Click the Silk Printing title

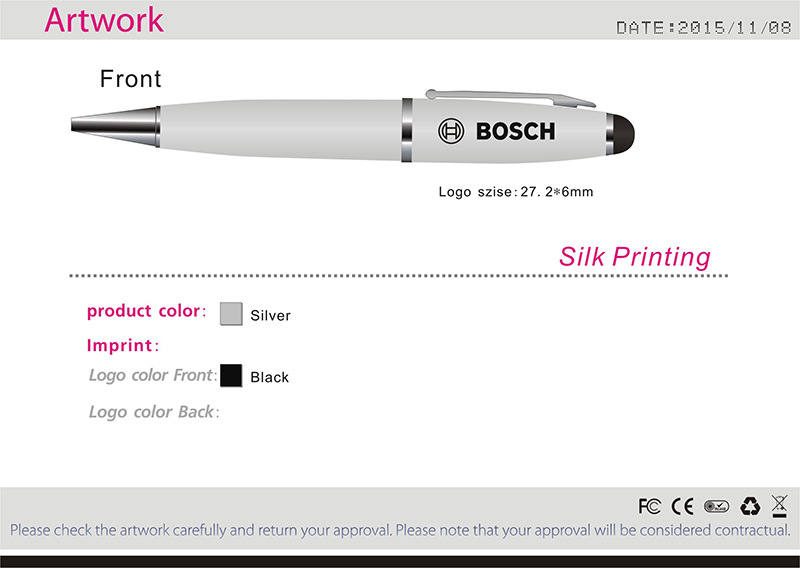coord(634,256)
